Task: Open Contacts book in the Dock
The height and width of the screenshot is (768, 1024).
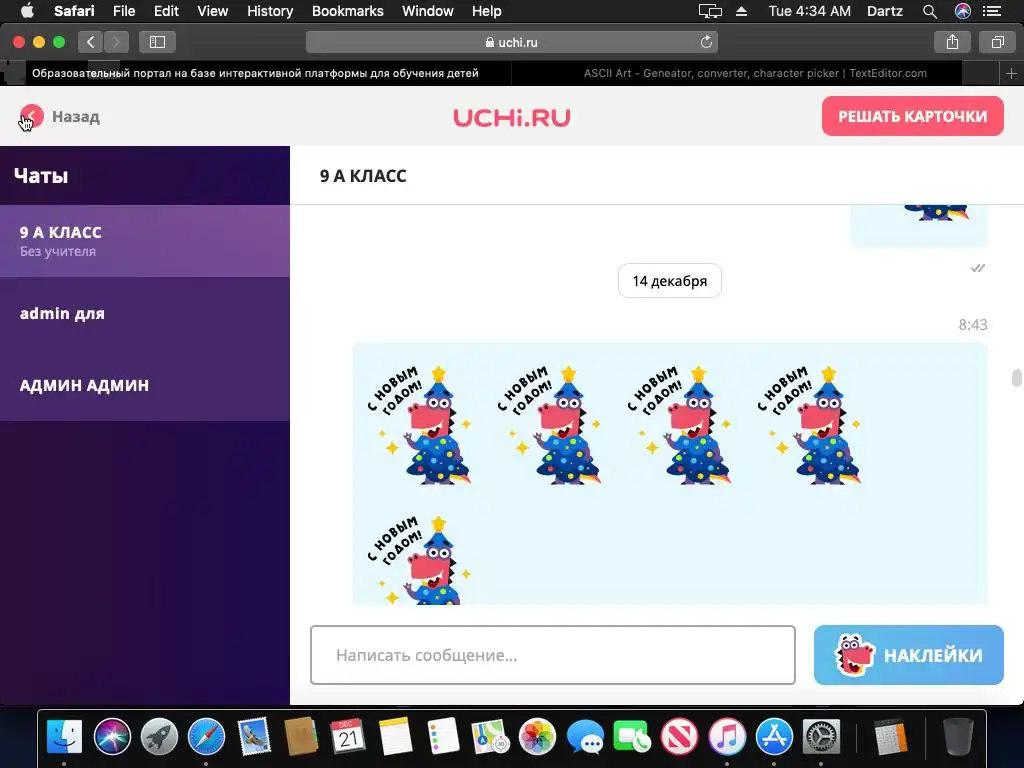Action: 301,737
